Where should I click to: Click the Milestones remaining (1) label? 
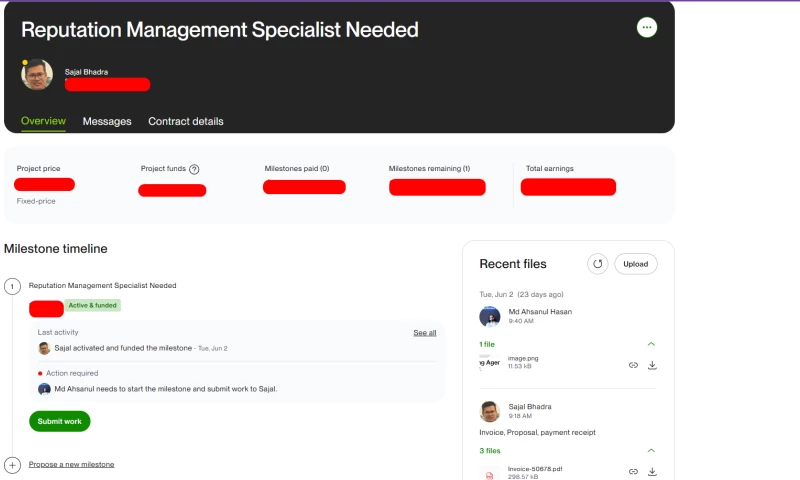click(429, 168)
